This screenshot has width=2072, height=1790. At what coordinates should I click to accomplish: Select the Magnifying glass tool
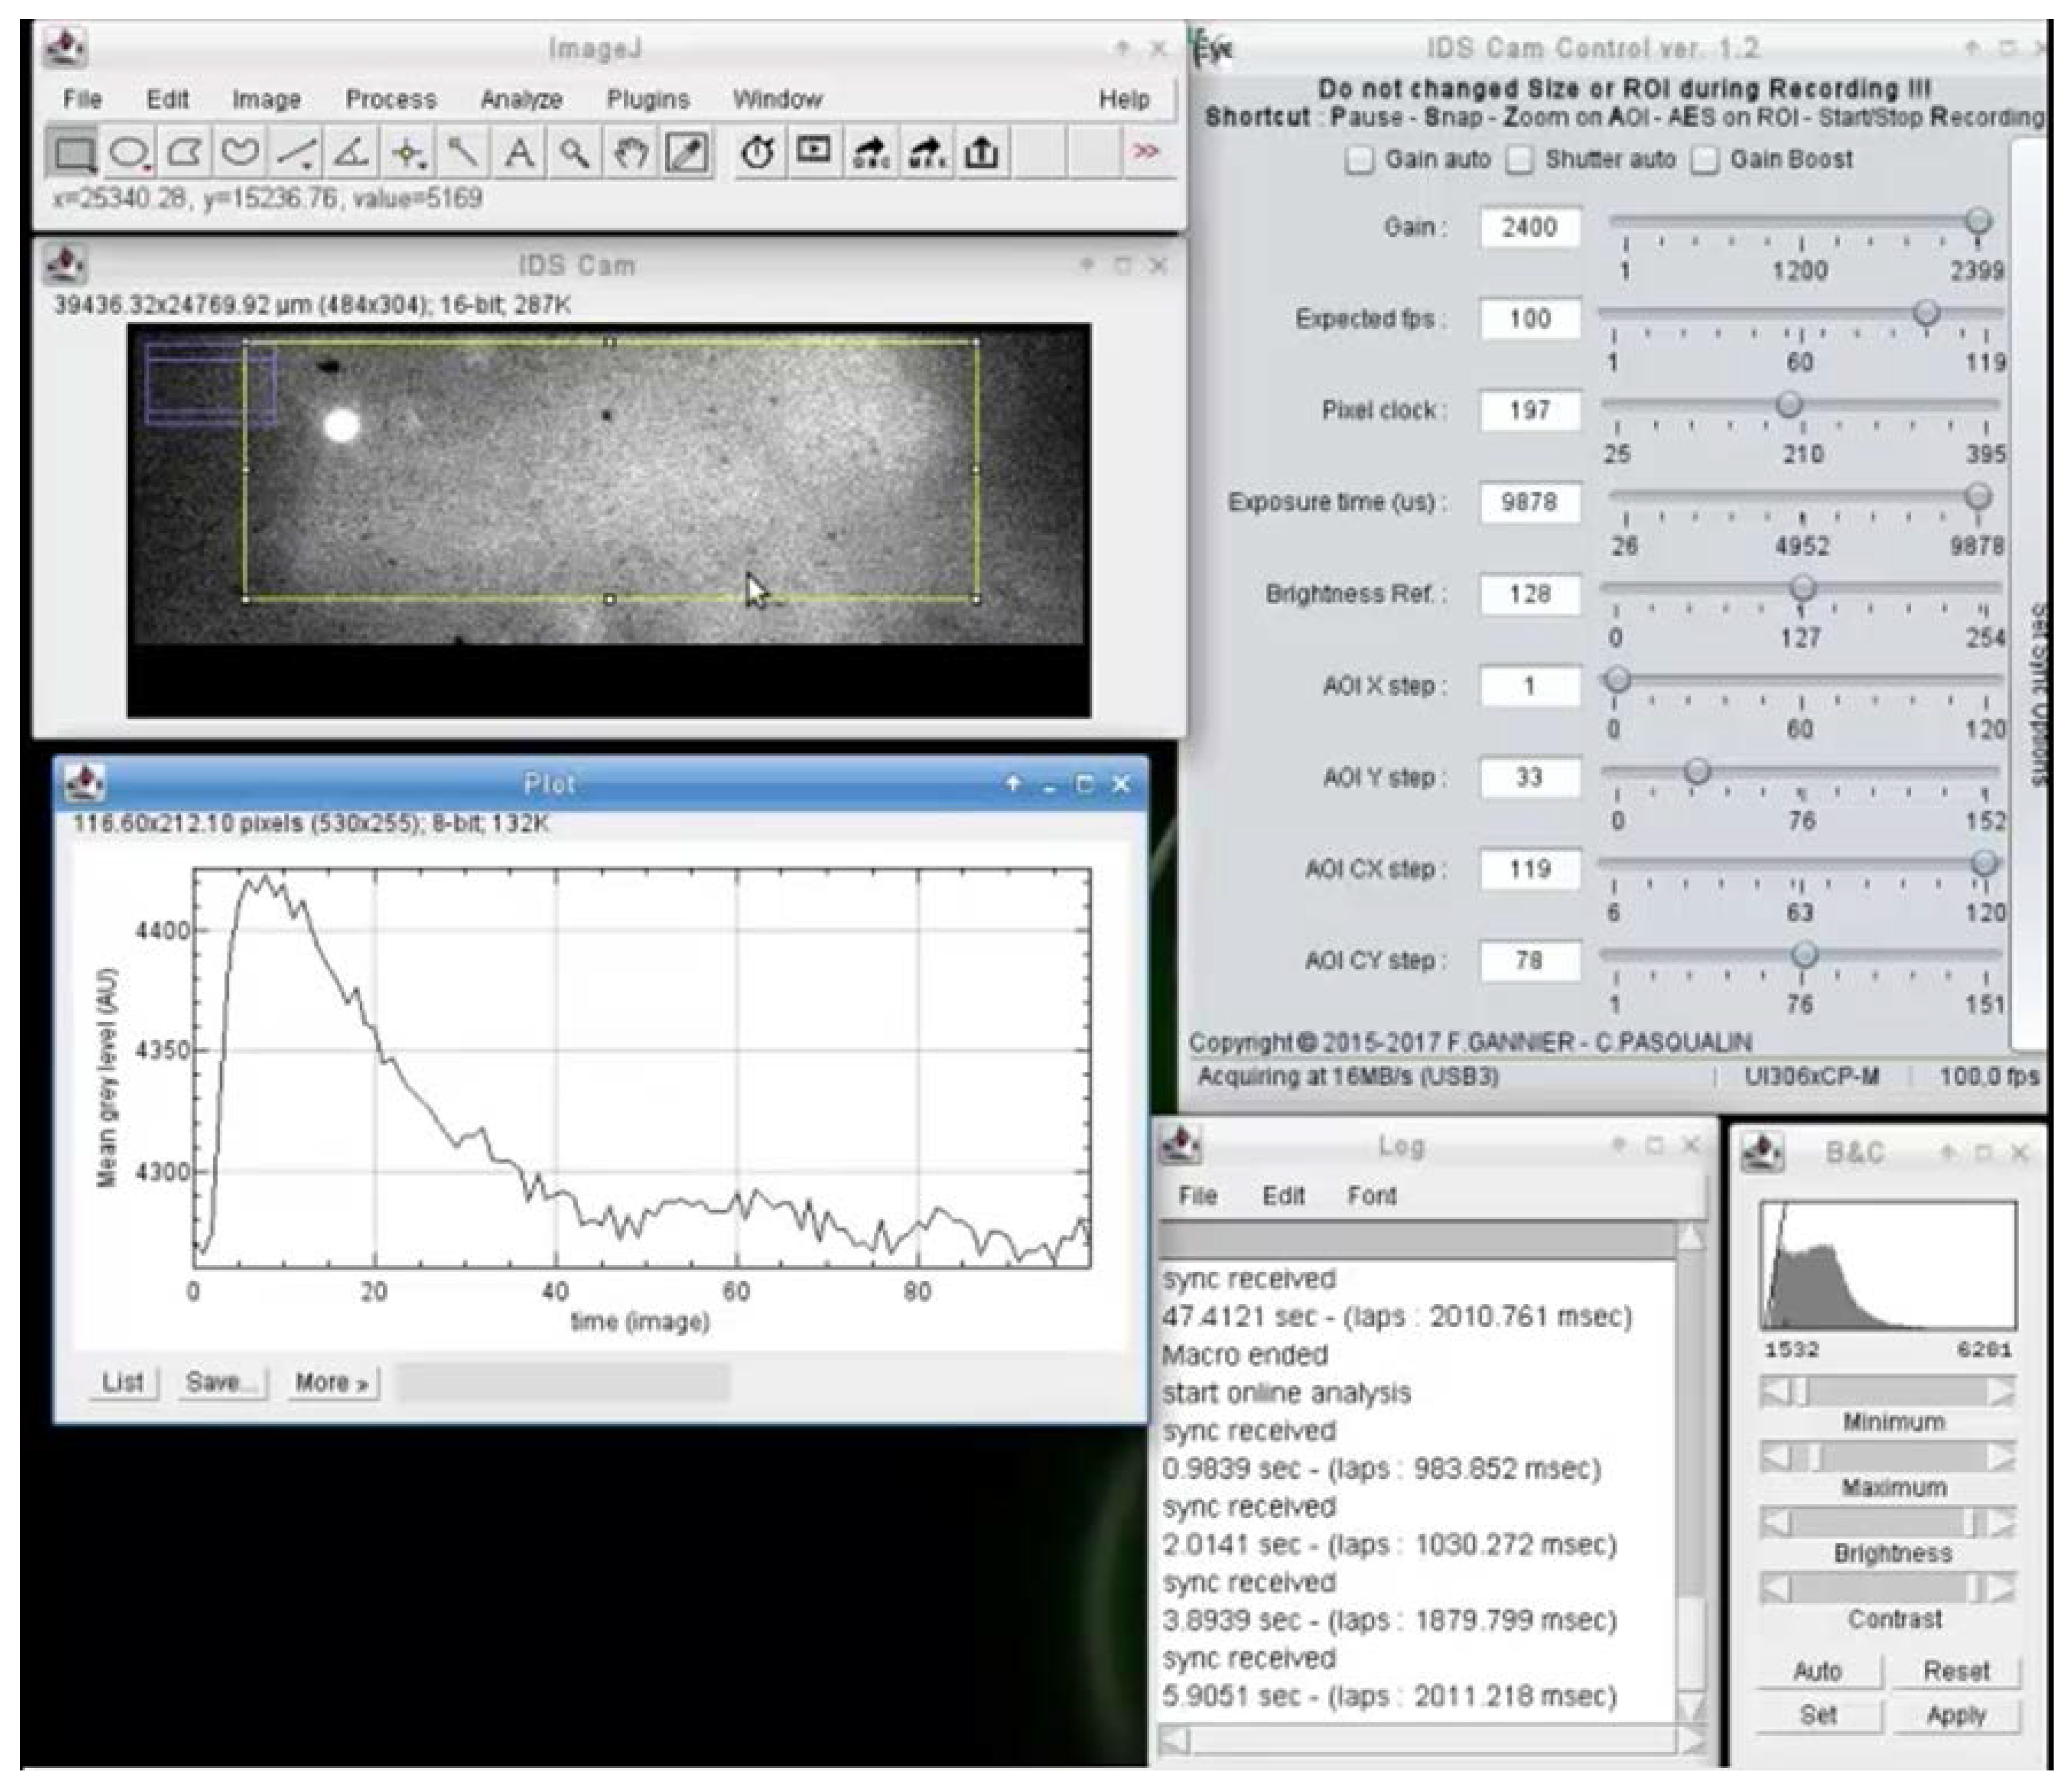pyautogui.click(x=574, y=153)
